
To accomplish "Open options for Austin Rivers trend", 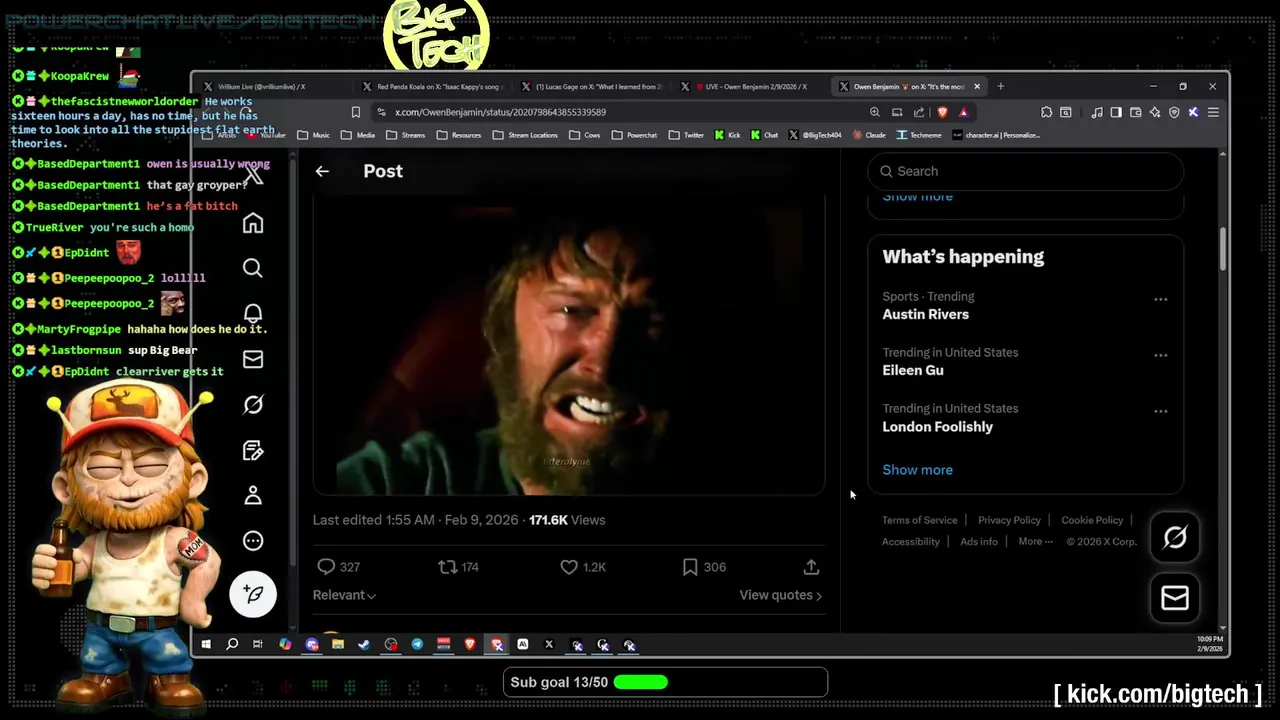I will [x=1161, y=299].
